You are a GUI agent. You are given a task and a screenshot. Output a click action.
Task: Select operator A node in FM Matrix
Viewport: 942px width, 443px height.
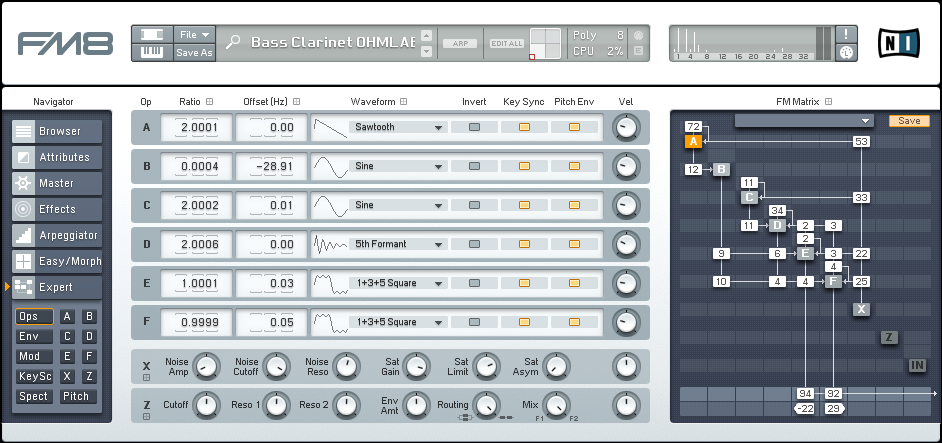(x=693, y=142)
